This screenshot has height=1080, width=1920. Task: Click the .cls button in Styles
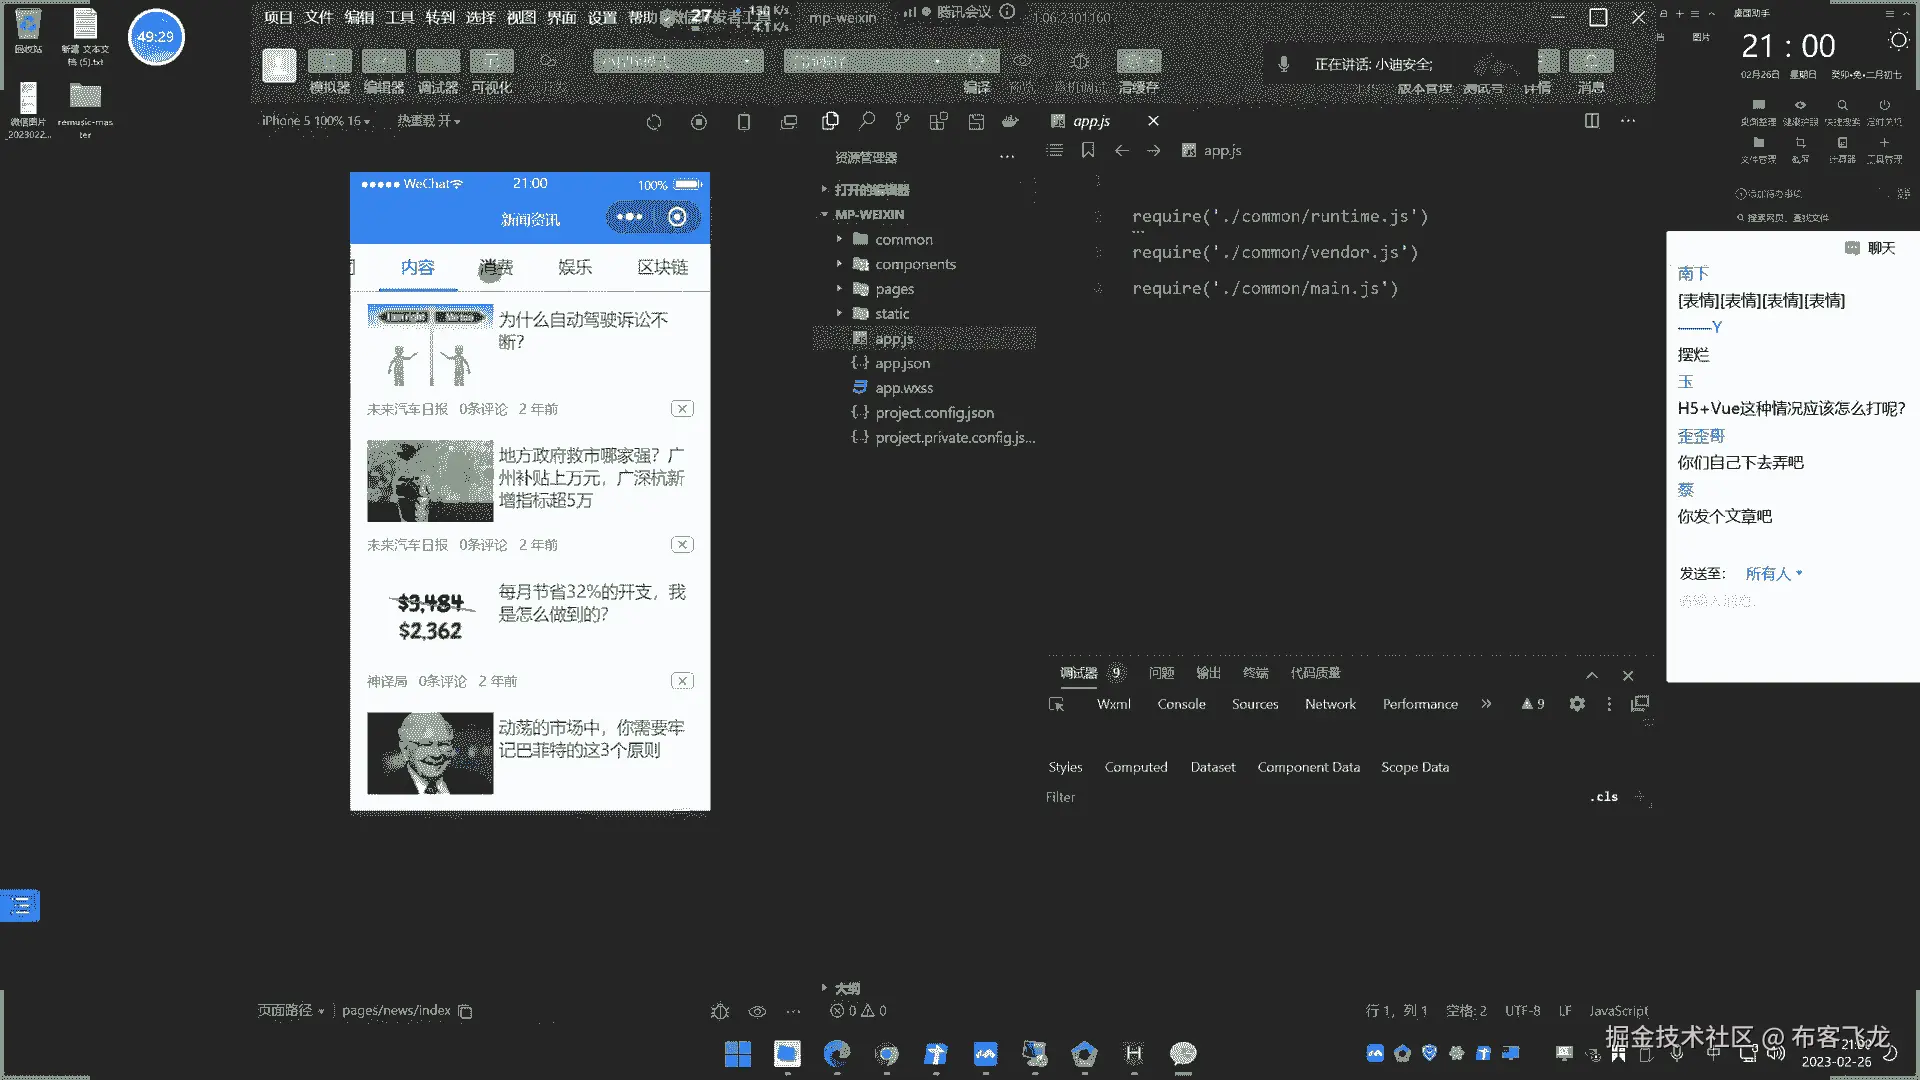click(1605, 797)
